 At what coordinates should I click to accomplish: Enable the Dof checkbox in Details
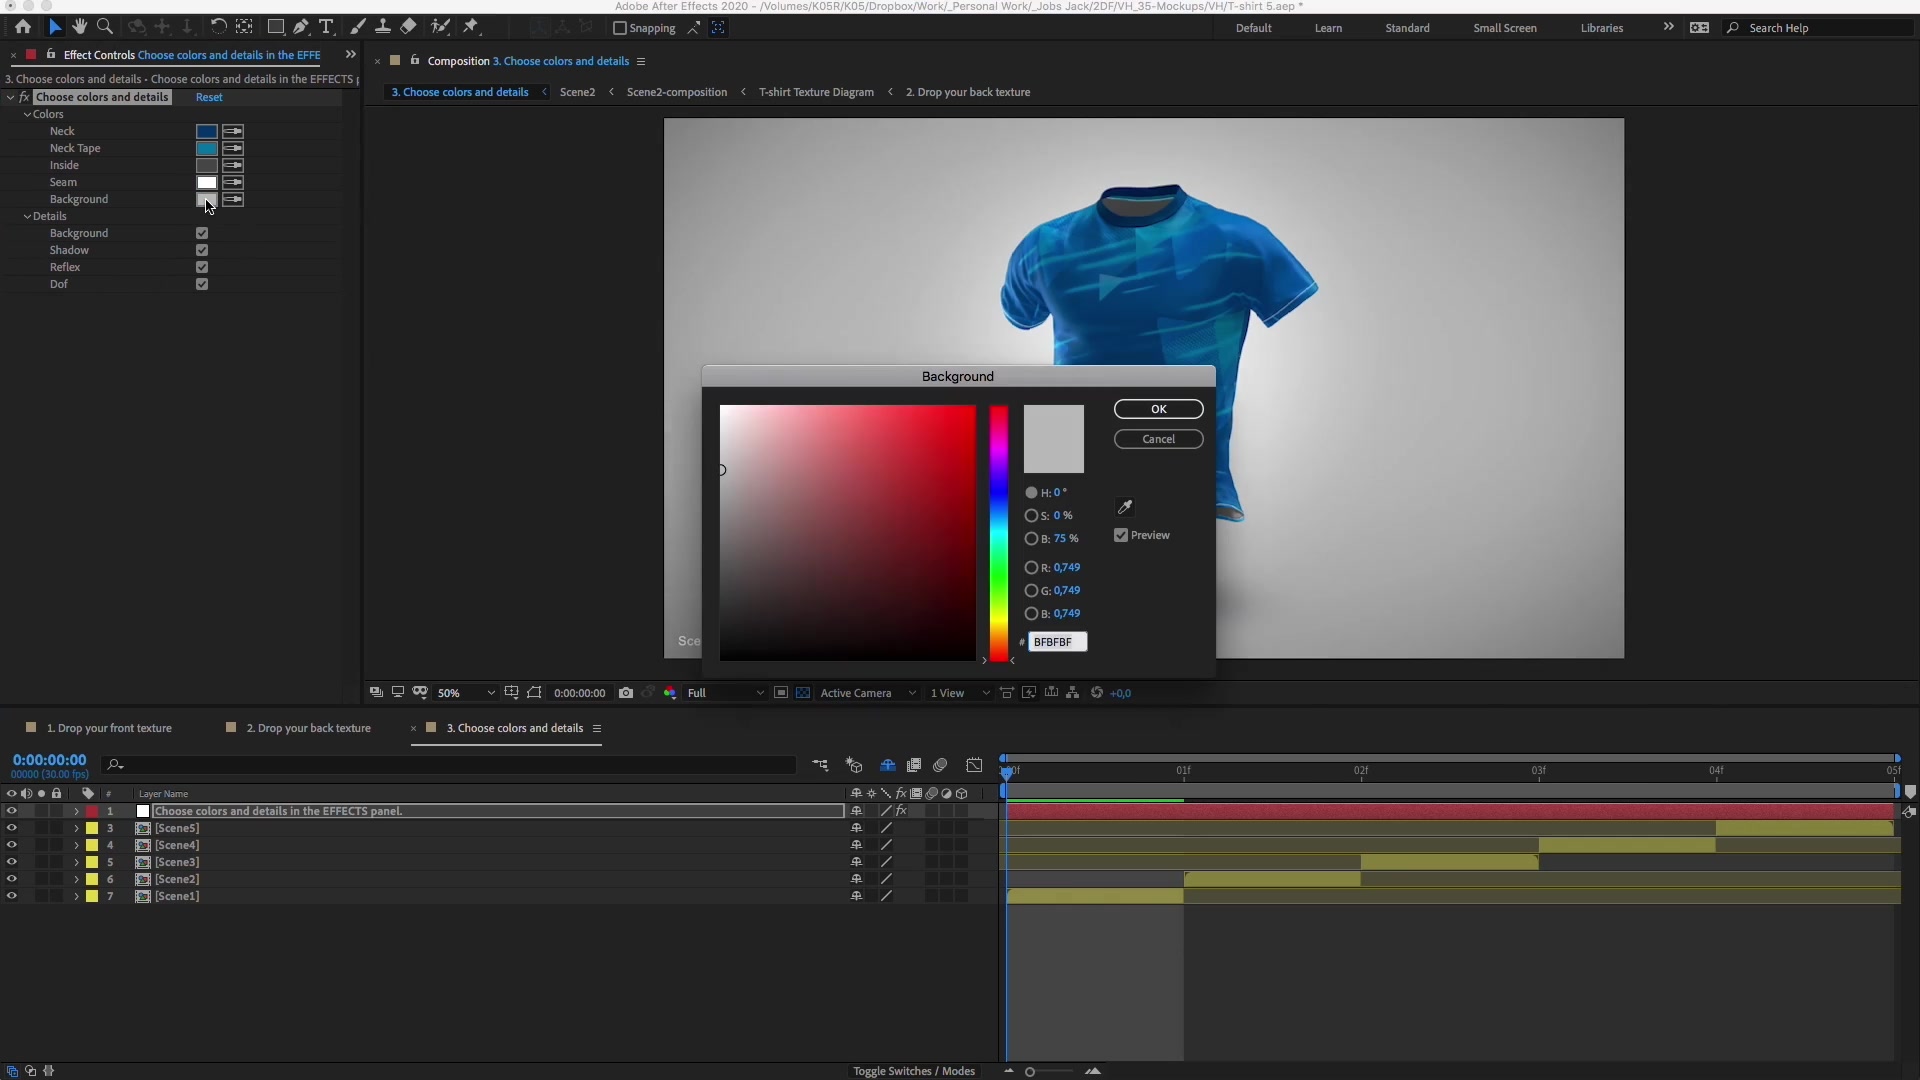tap(202, 284)
